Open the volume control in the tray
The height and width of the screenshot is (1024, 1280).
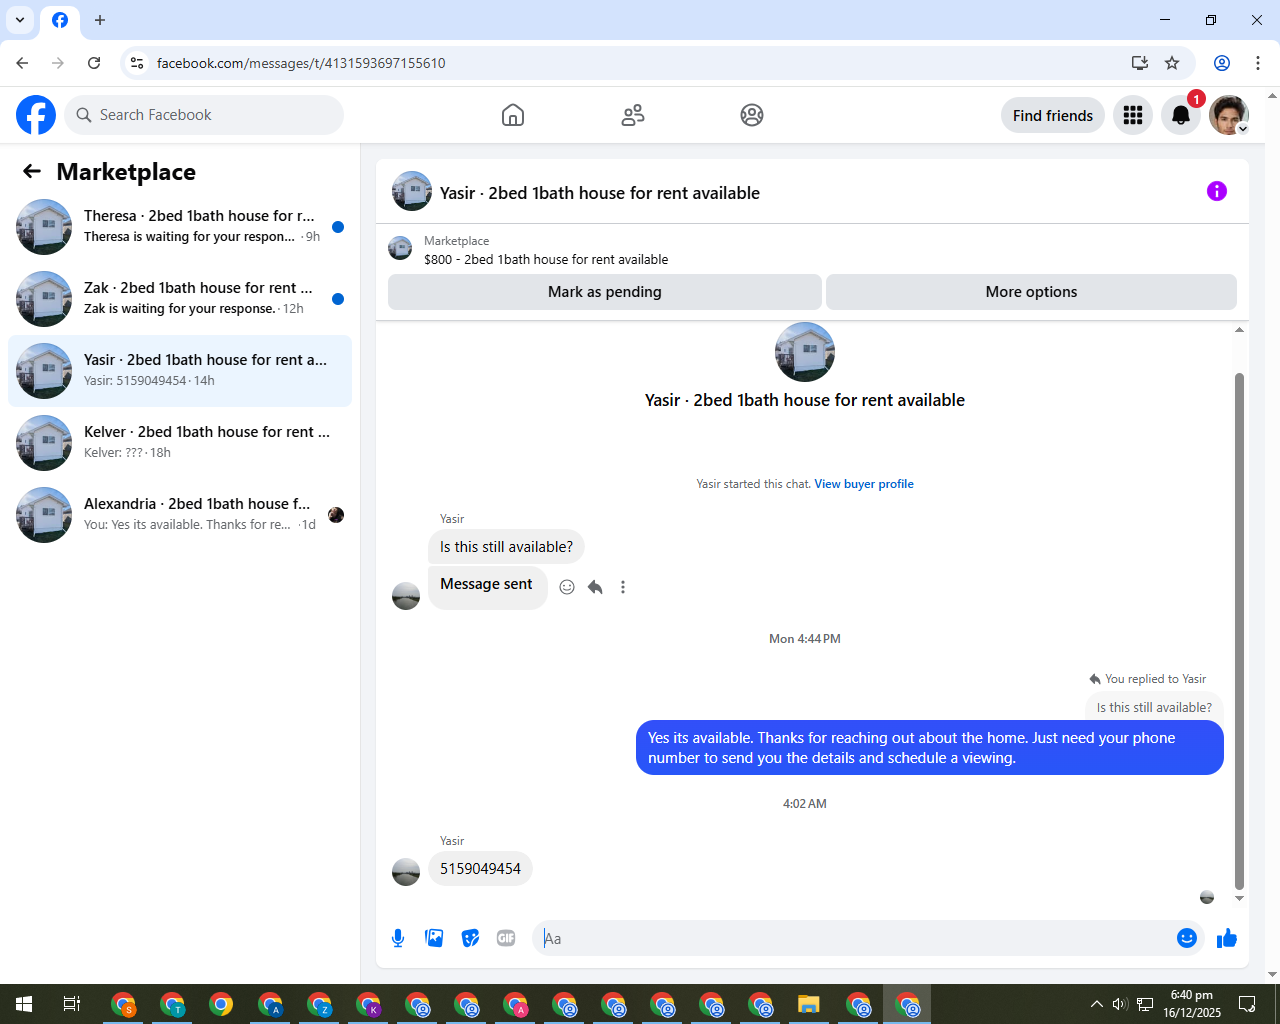[1120, 1004]
